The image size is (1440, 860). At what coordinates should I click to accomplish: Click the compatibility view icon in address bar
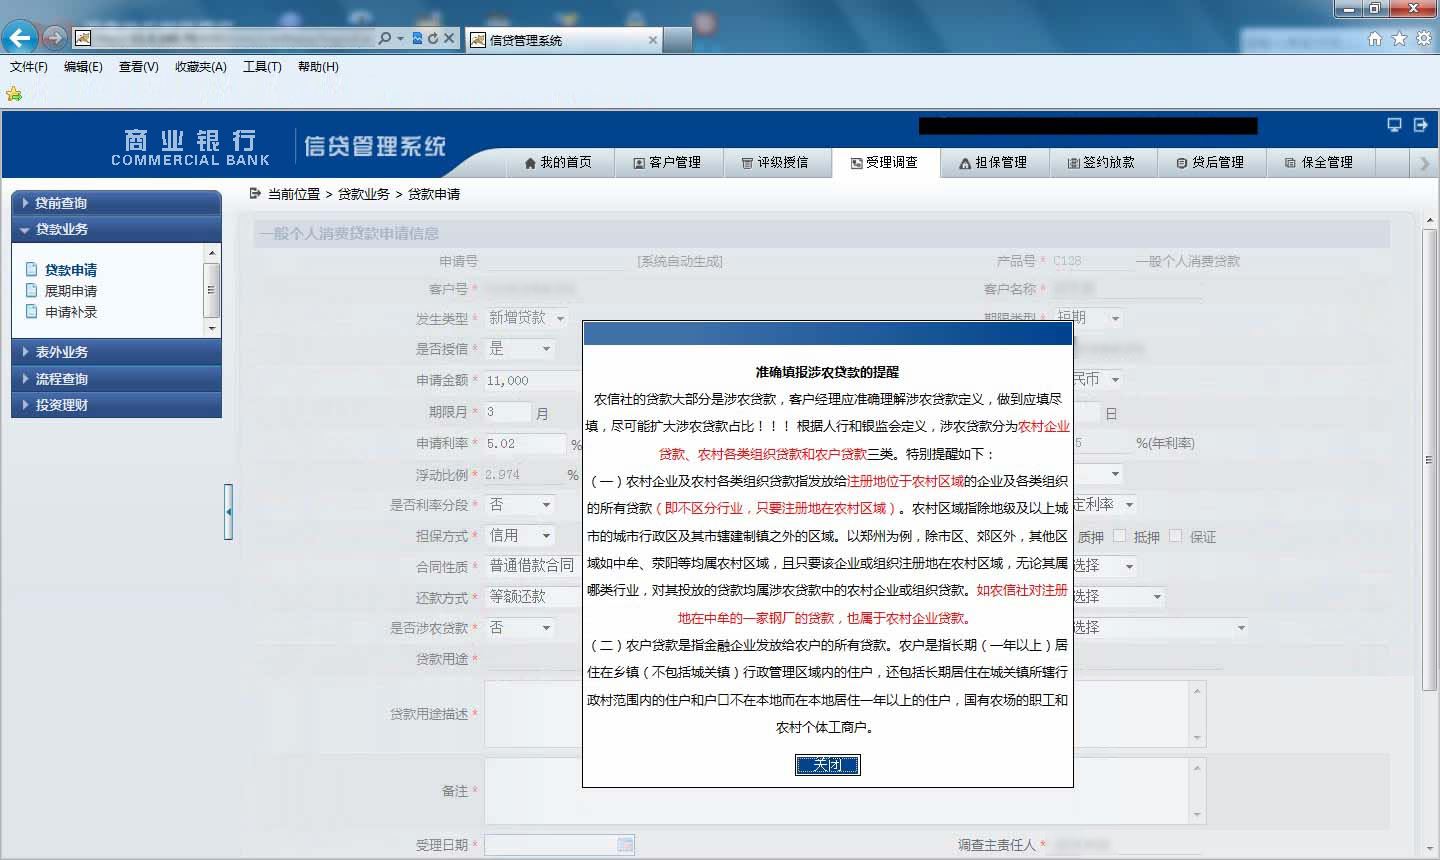(417, 38)
